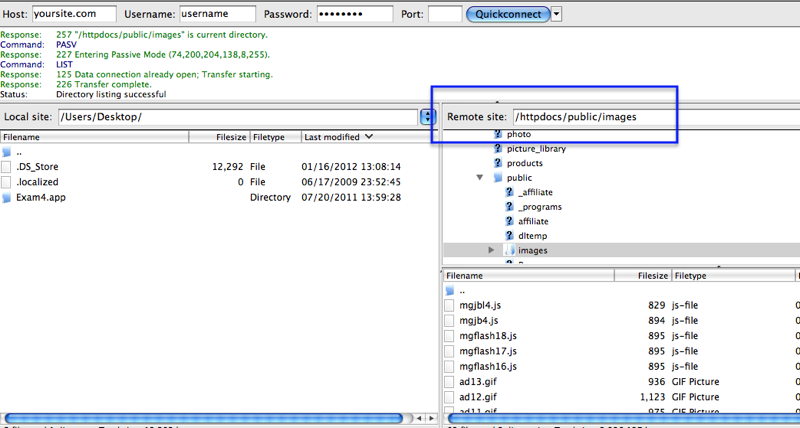Select the ad12.gif file name
This screenshot has width=800, height=428.
tap(478, 397)
